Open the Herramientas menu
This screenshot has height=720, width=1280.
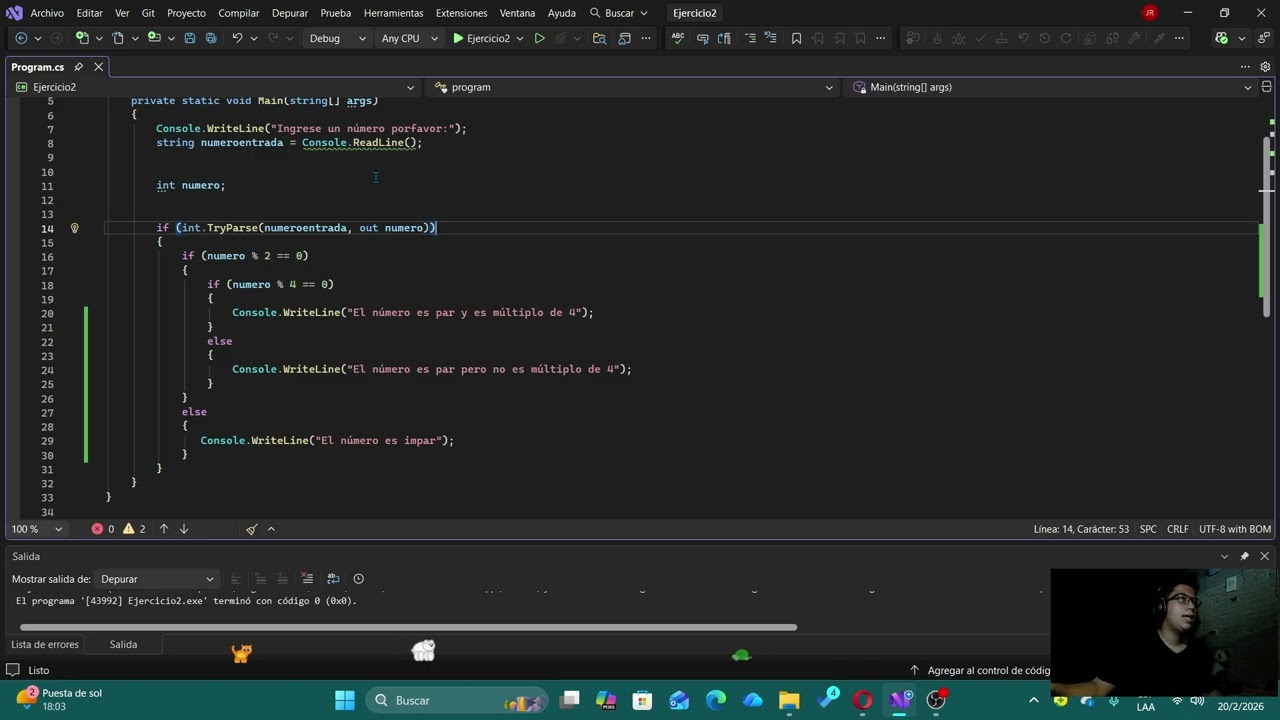(393, 13)
